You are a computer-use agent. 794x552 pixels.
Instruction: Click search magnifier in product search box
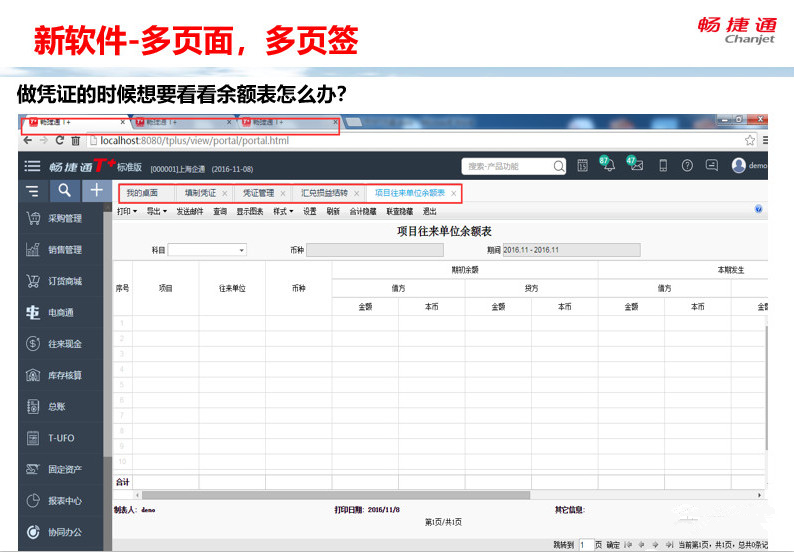(559, 166)
